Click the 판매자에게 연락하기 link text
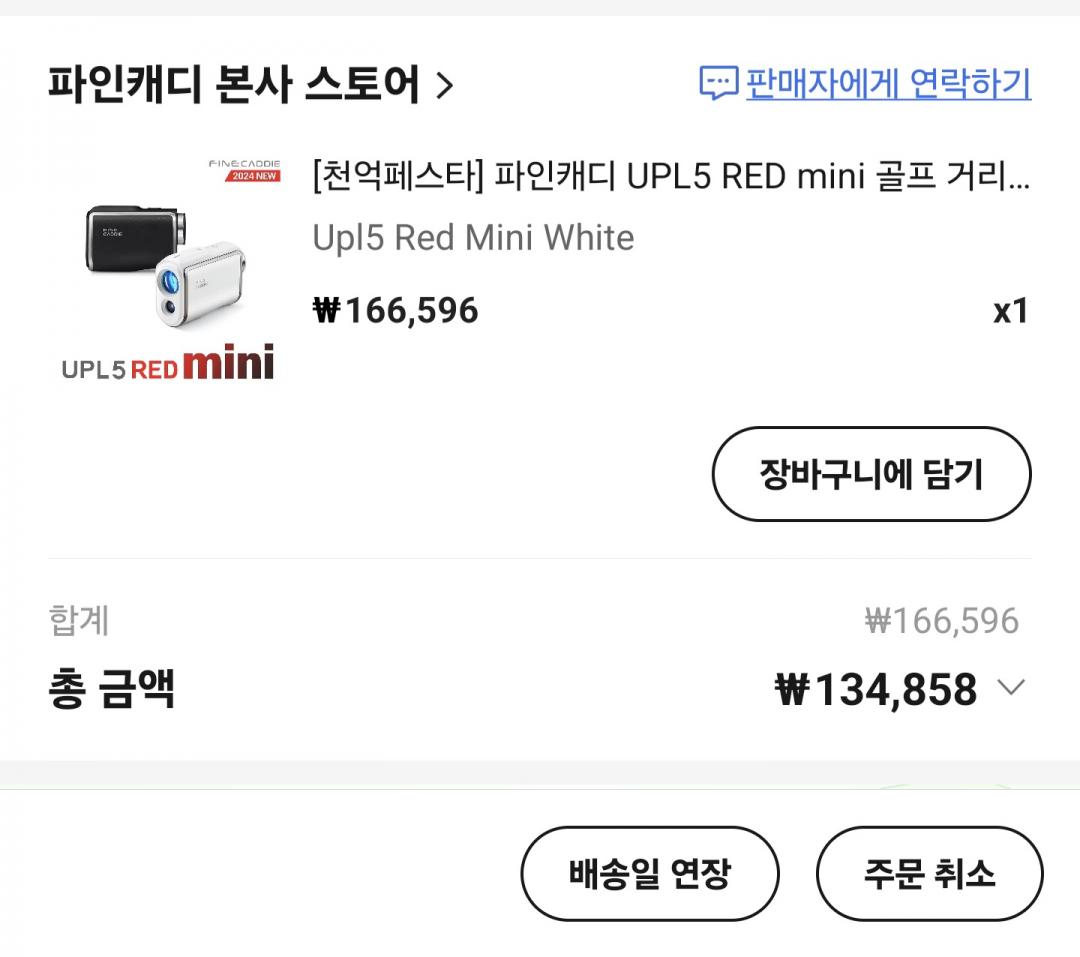The width and height of the screenshot is (1080, 957). (x=888, y=84)
